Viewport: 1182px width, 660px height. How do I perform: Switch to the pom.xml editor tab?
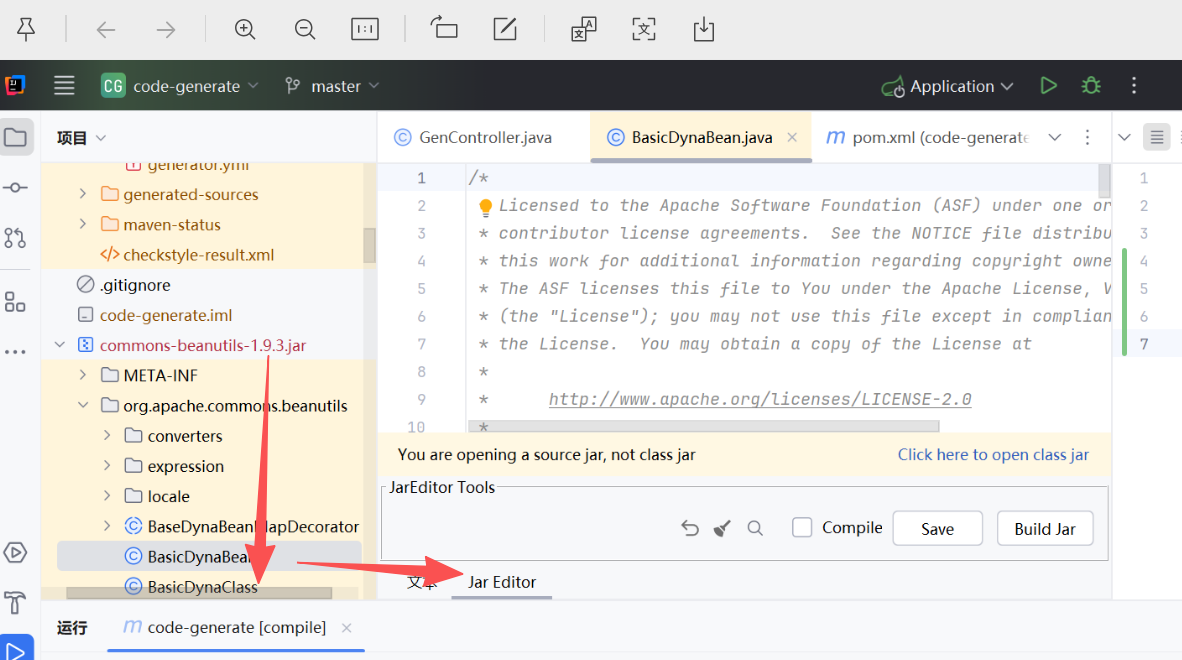(x=927, y=137)
